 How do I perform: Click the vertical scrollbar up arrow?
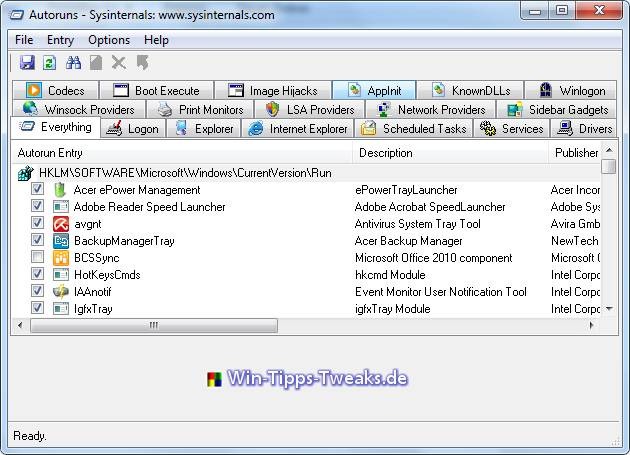[x=609, y=150]
